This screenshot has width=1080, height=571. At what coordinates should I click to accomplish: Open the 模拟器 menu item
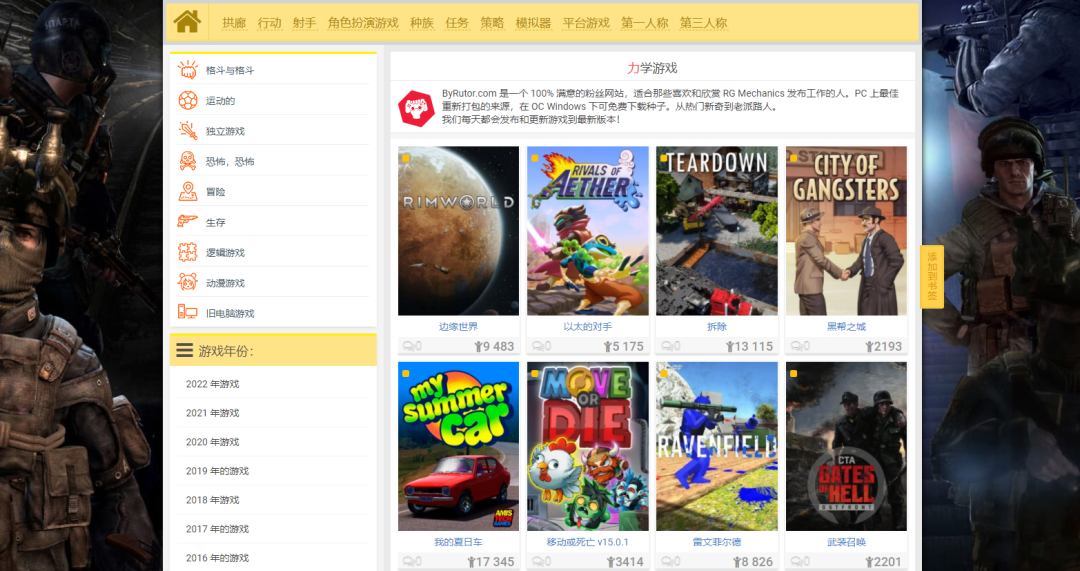pos(533,23)
